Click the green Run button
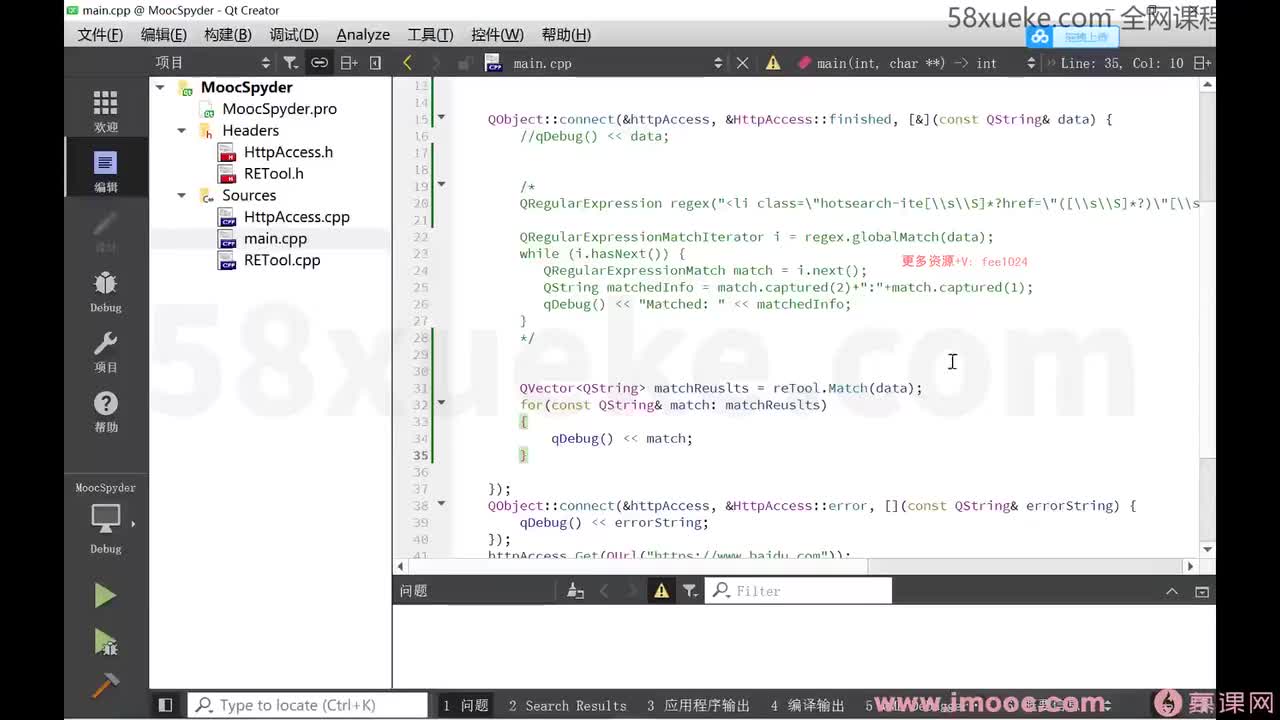 (x=105, y=596)
